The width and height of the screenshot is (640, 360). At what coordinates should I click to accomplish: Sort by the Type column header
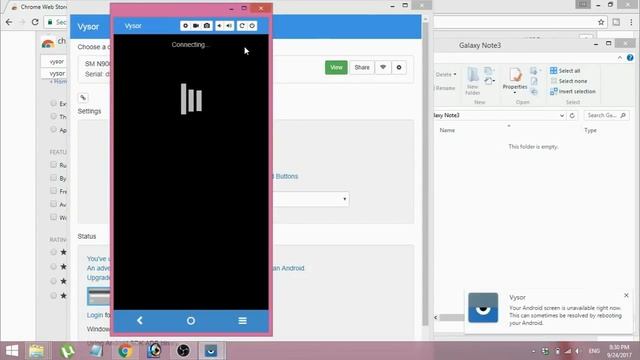click(x=590, y=130)
